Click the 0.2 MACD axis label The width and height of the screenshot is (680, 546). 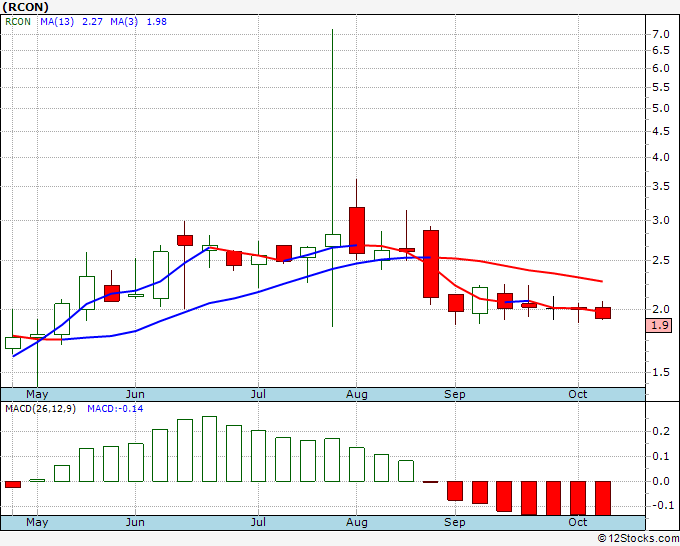click(x=660, y=432)
